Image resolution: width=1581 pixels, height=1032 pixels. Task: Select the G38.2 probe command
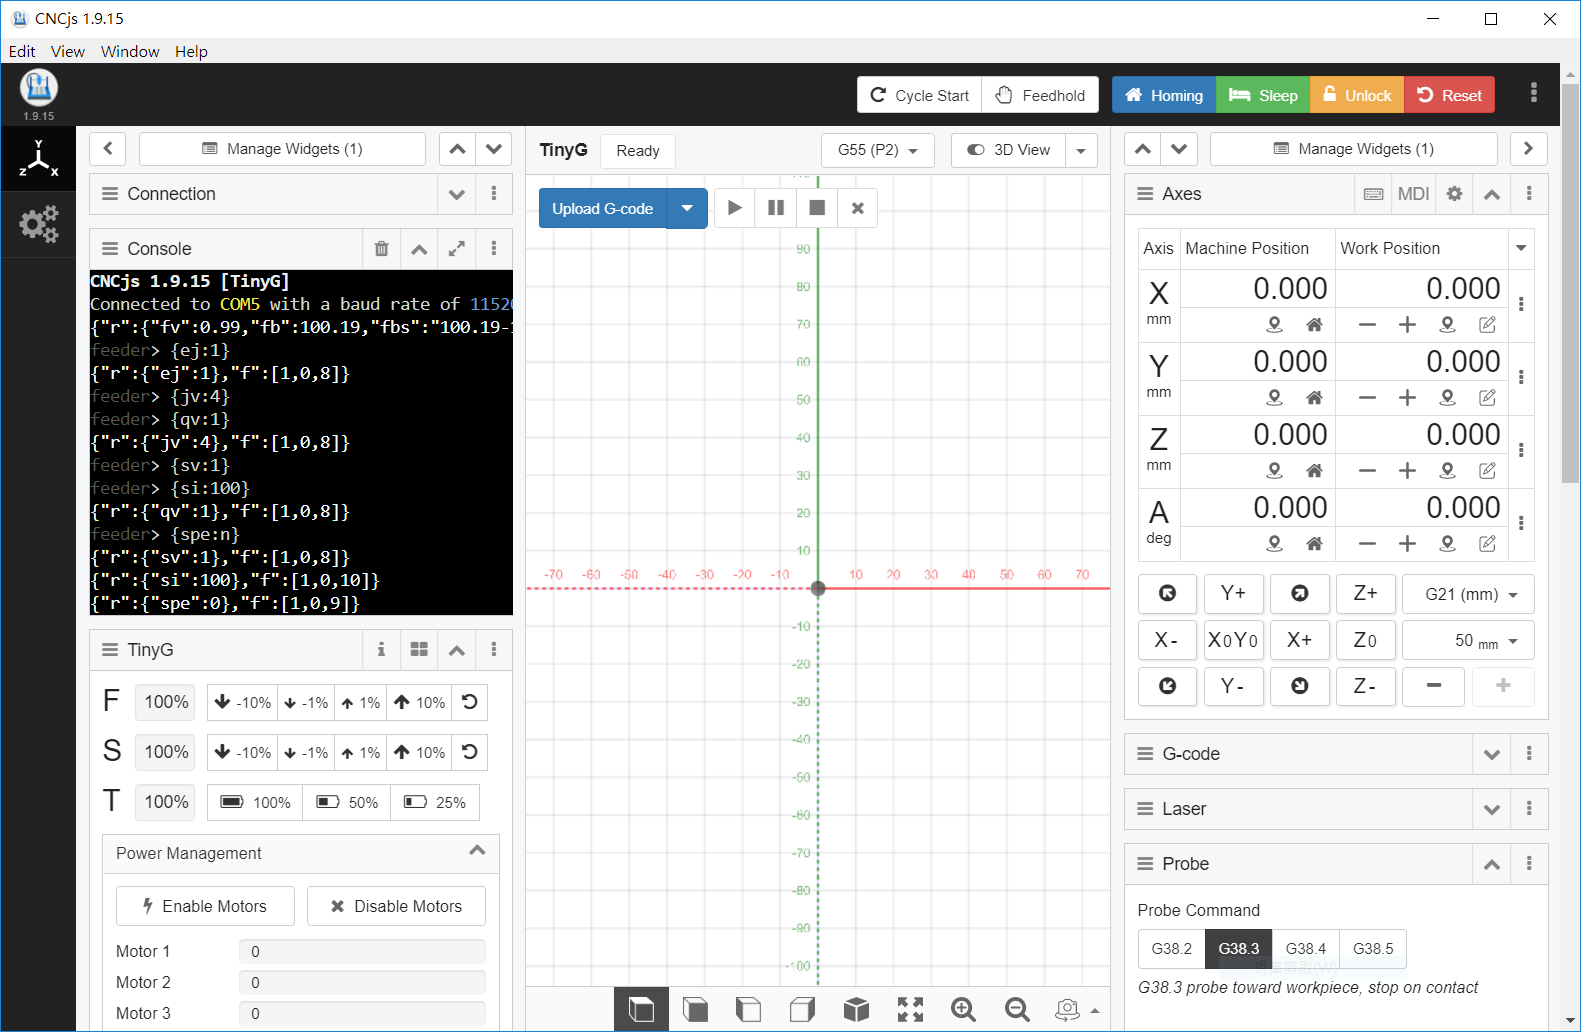click(1171, 949)
